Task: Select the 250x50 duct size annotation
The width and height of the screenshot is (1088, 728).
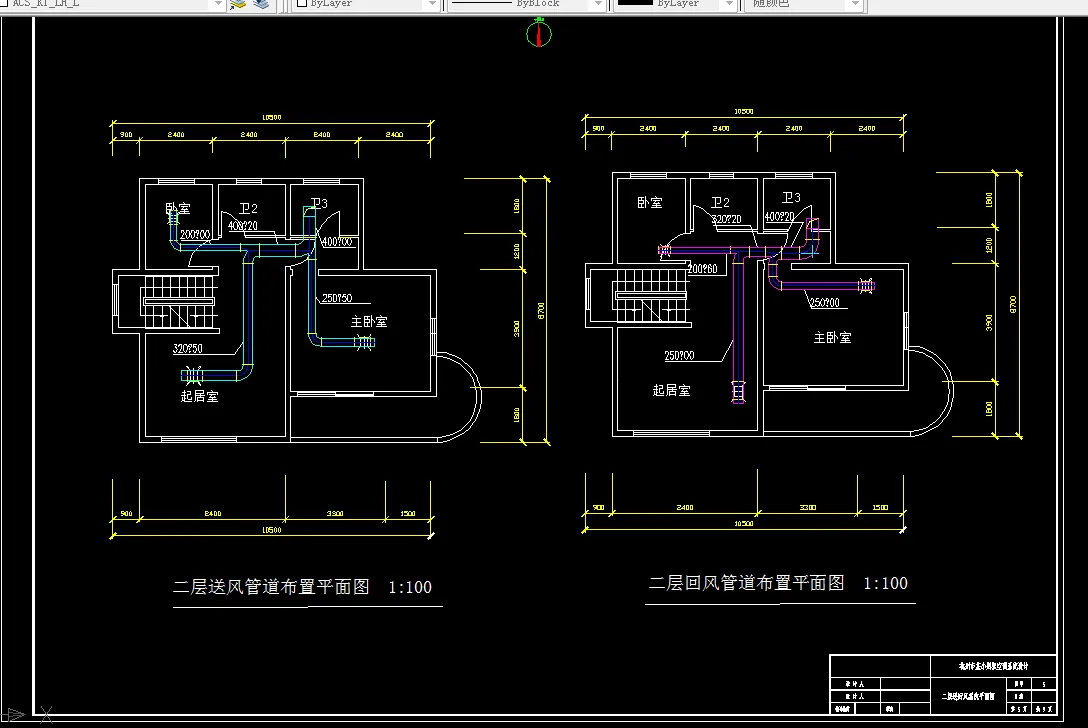Action: (x=337, y=298)
